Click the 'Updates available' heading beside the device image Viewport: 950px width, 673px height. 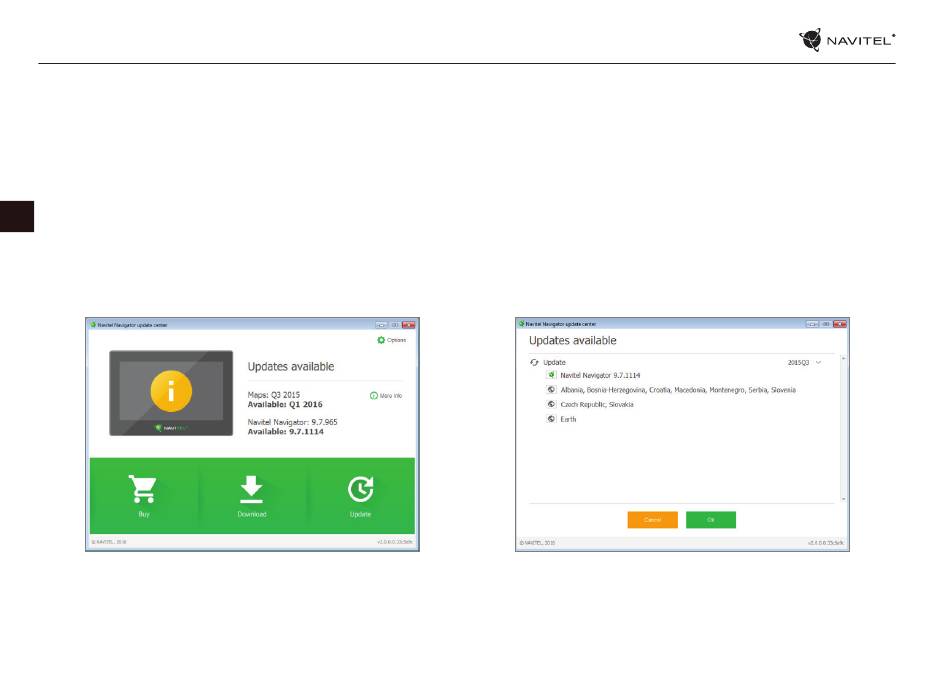pos(291,366)
